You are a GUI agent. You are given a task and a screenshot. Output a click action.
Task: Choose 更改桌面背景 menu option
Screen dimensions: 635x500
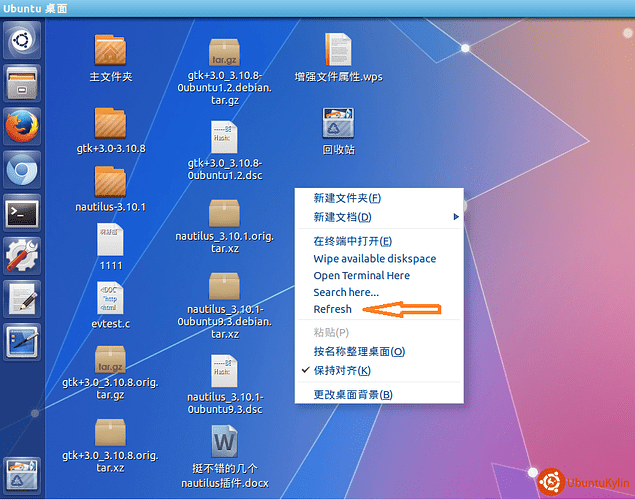point(352,394)
